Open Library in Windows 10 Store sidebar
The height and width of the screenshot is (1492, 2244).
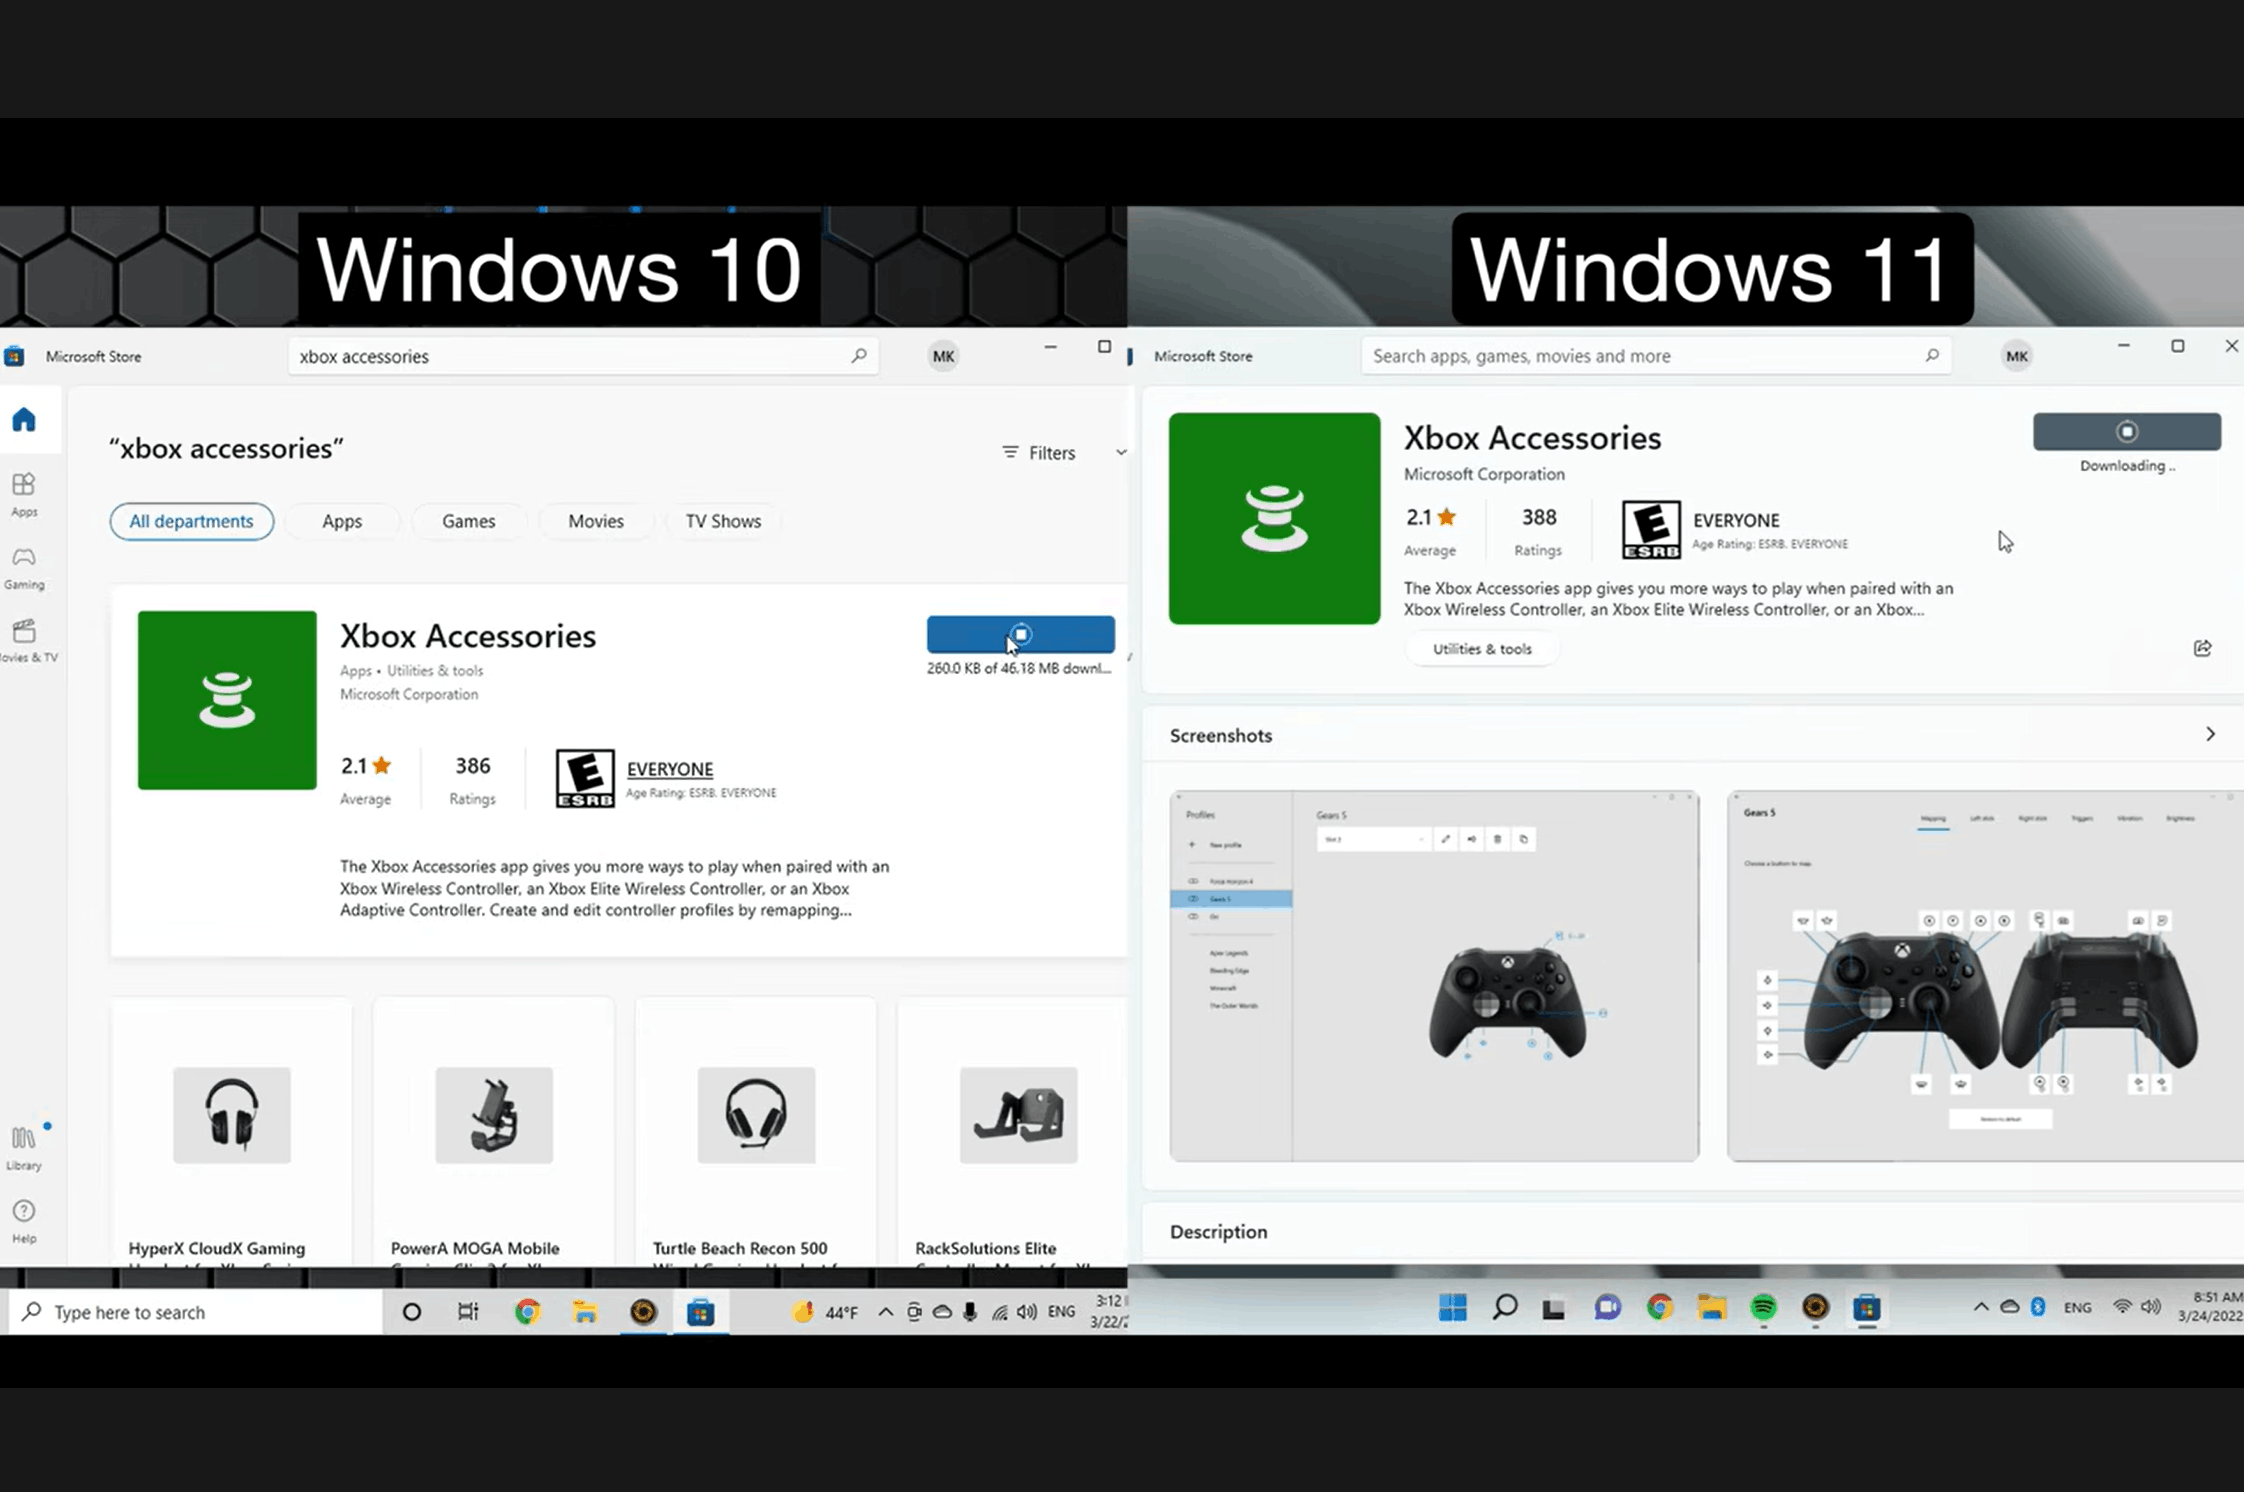24,1148
